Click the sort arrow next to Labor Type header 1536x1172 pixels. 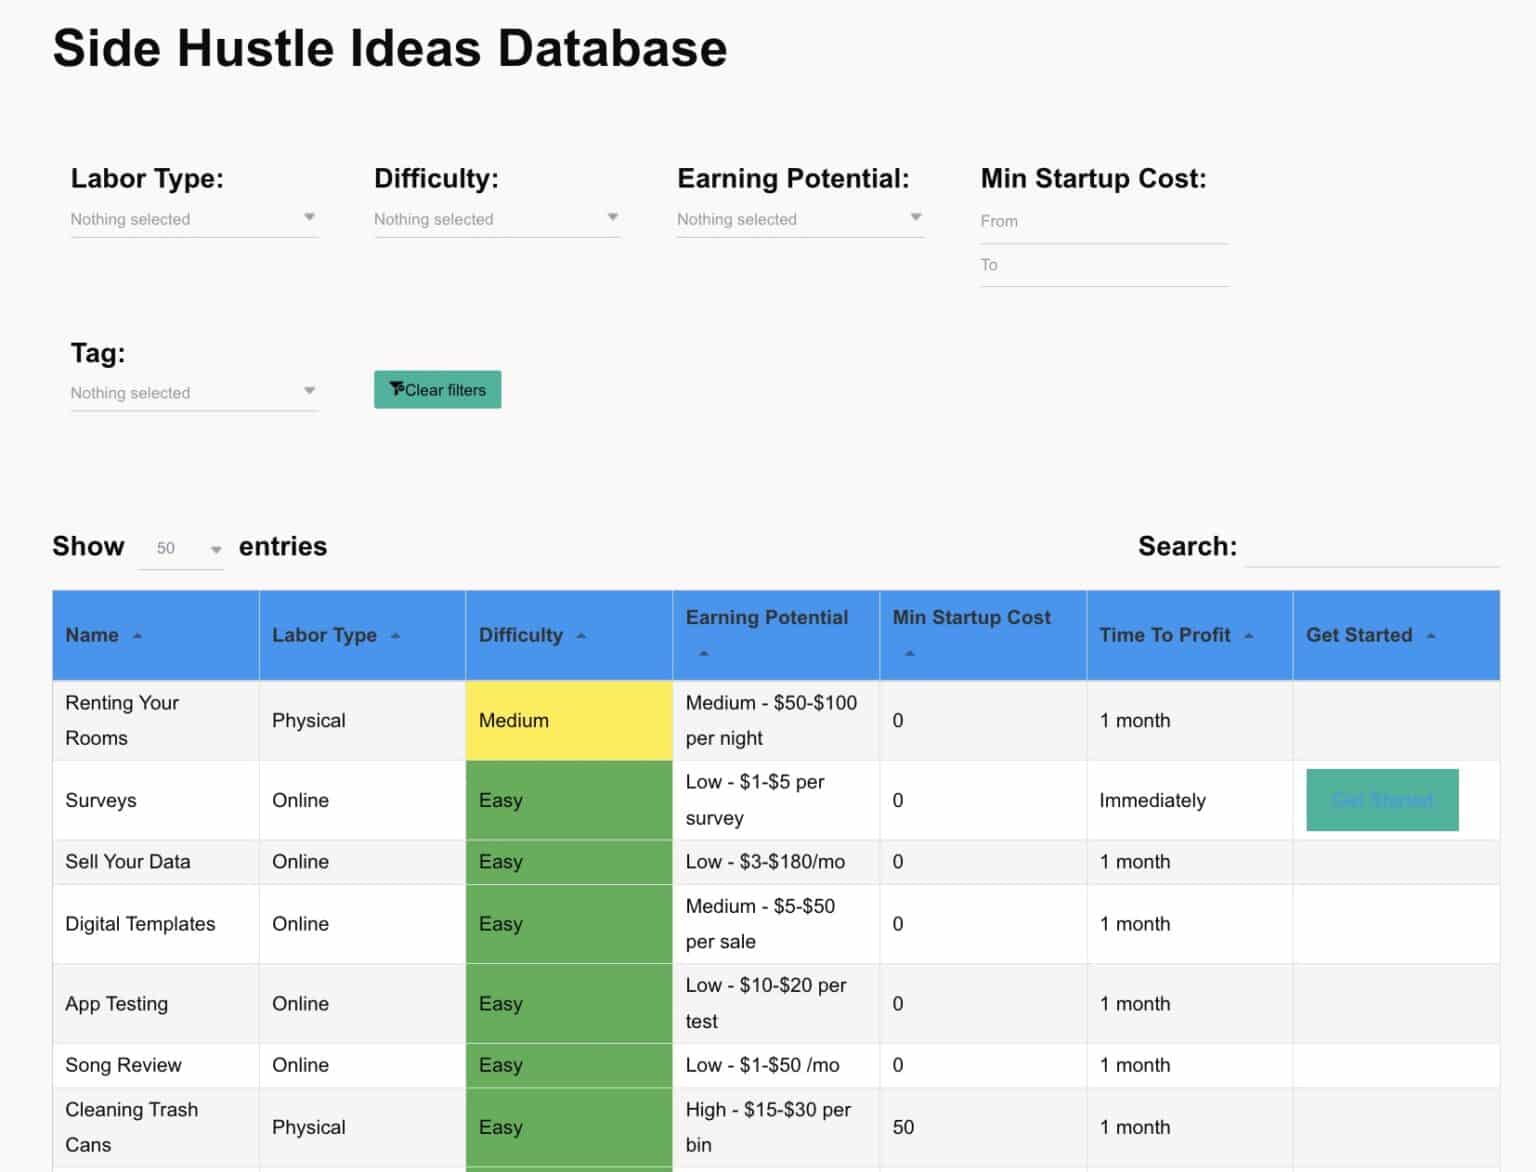click(394, 635)
